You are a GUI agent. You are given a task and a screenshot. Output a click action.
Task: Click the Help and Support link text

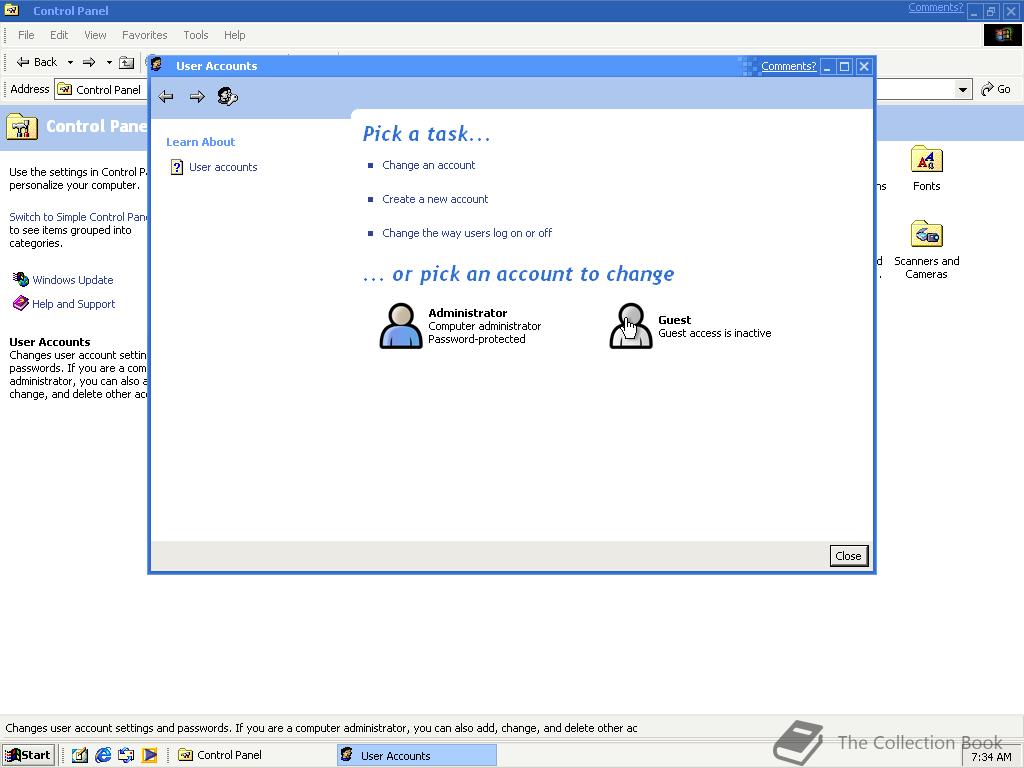(x=73, y=304)
